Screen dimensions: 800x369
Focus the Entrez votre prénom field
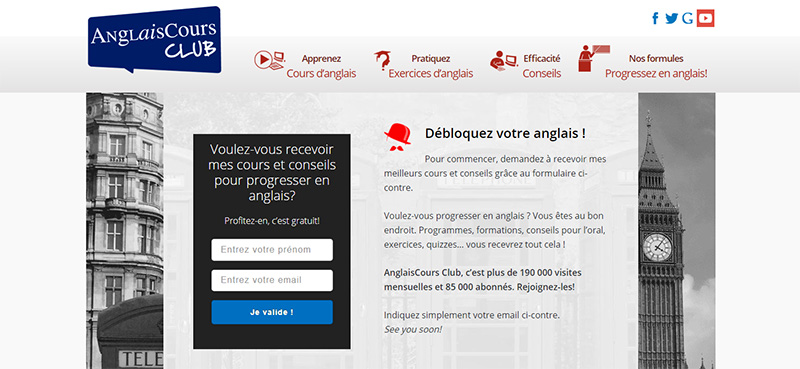click(x=272, y=250)
